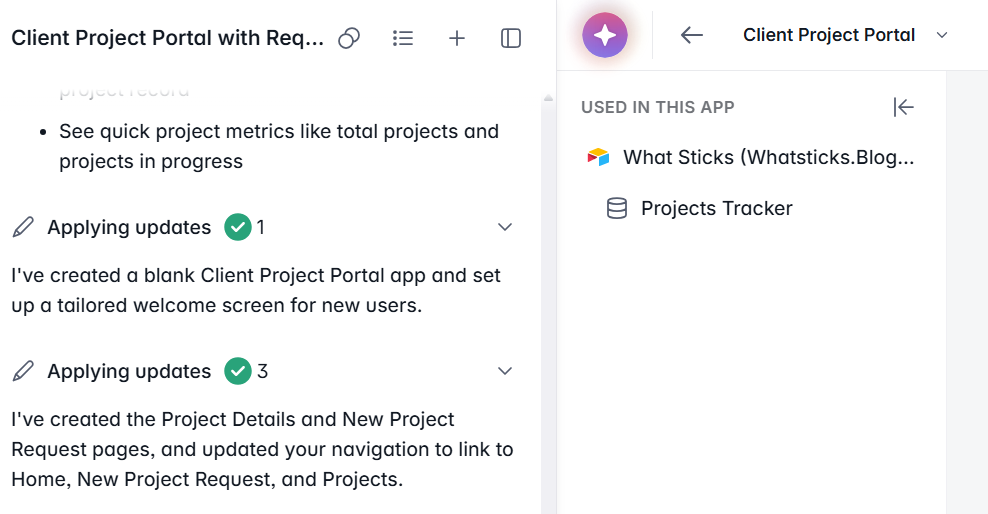This screenshot has width=988, height=514.
Task: Click bullet about quick project metrics
Action: tap(279, 146)
